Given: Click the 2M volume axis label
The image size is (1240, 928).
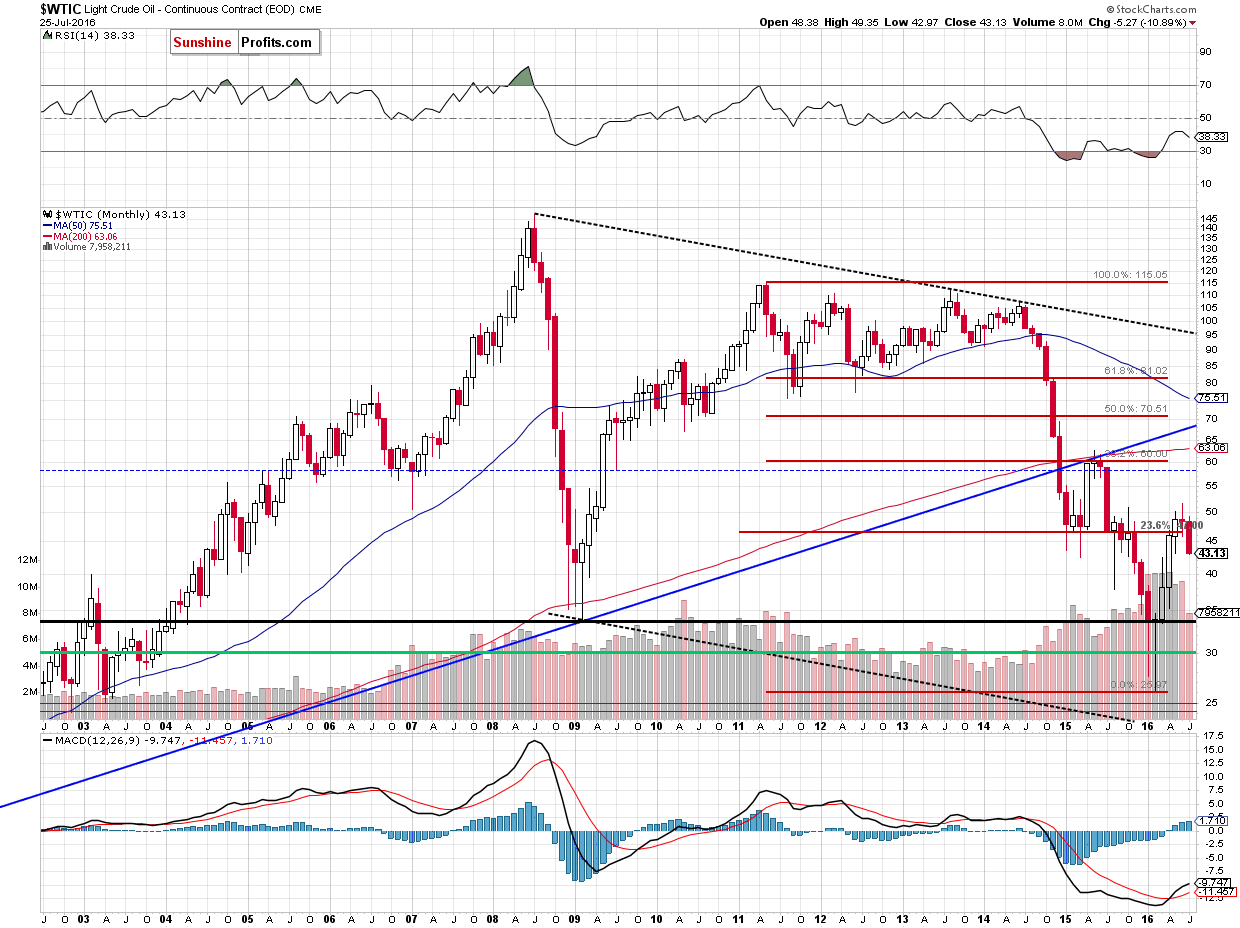Looking at the screenshot, I should (x=31, y=691).
